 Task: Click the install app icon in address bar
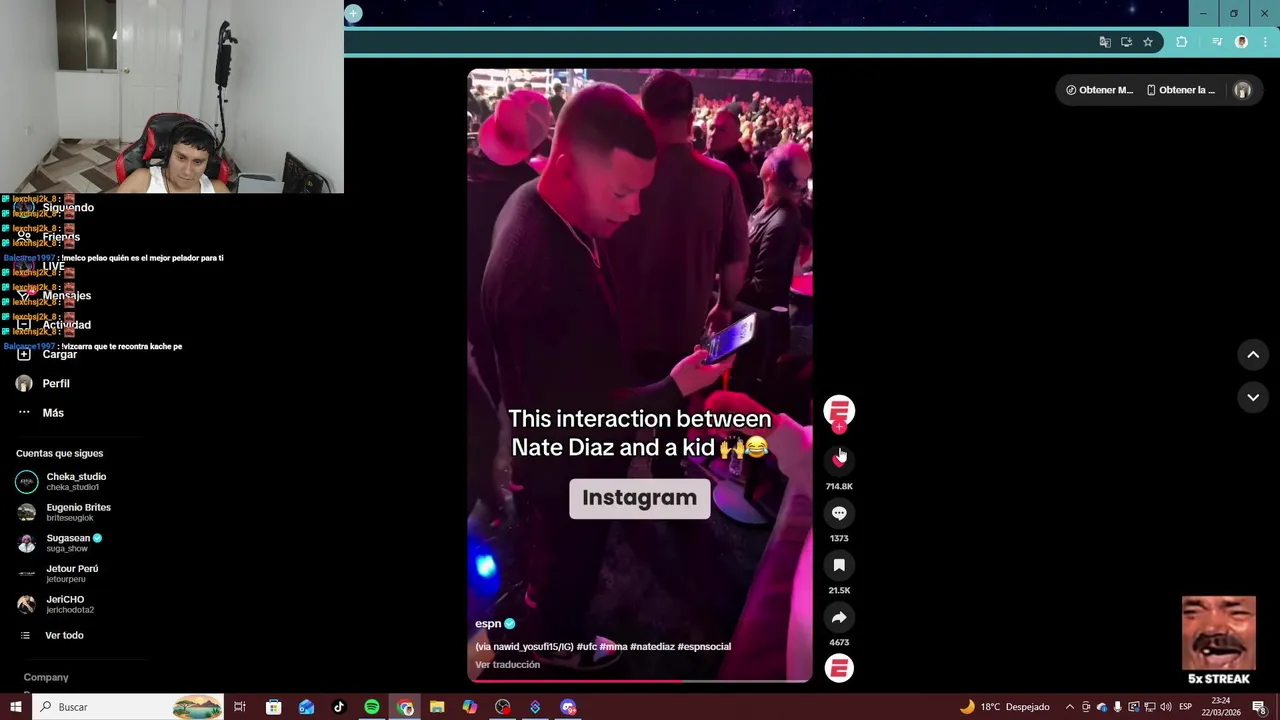click(1126, 42)
